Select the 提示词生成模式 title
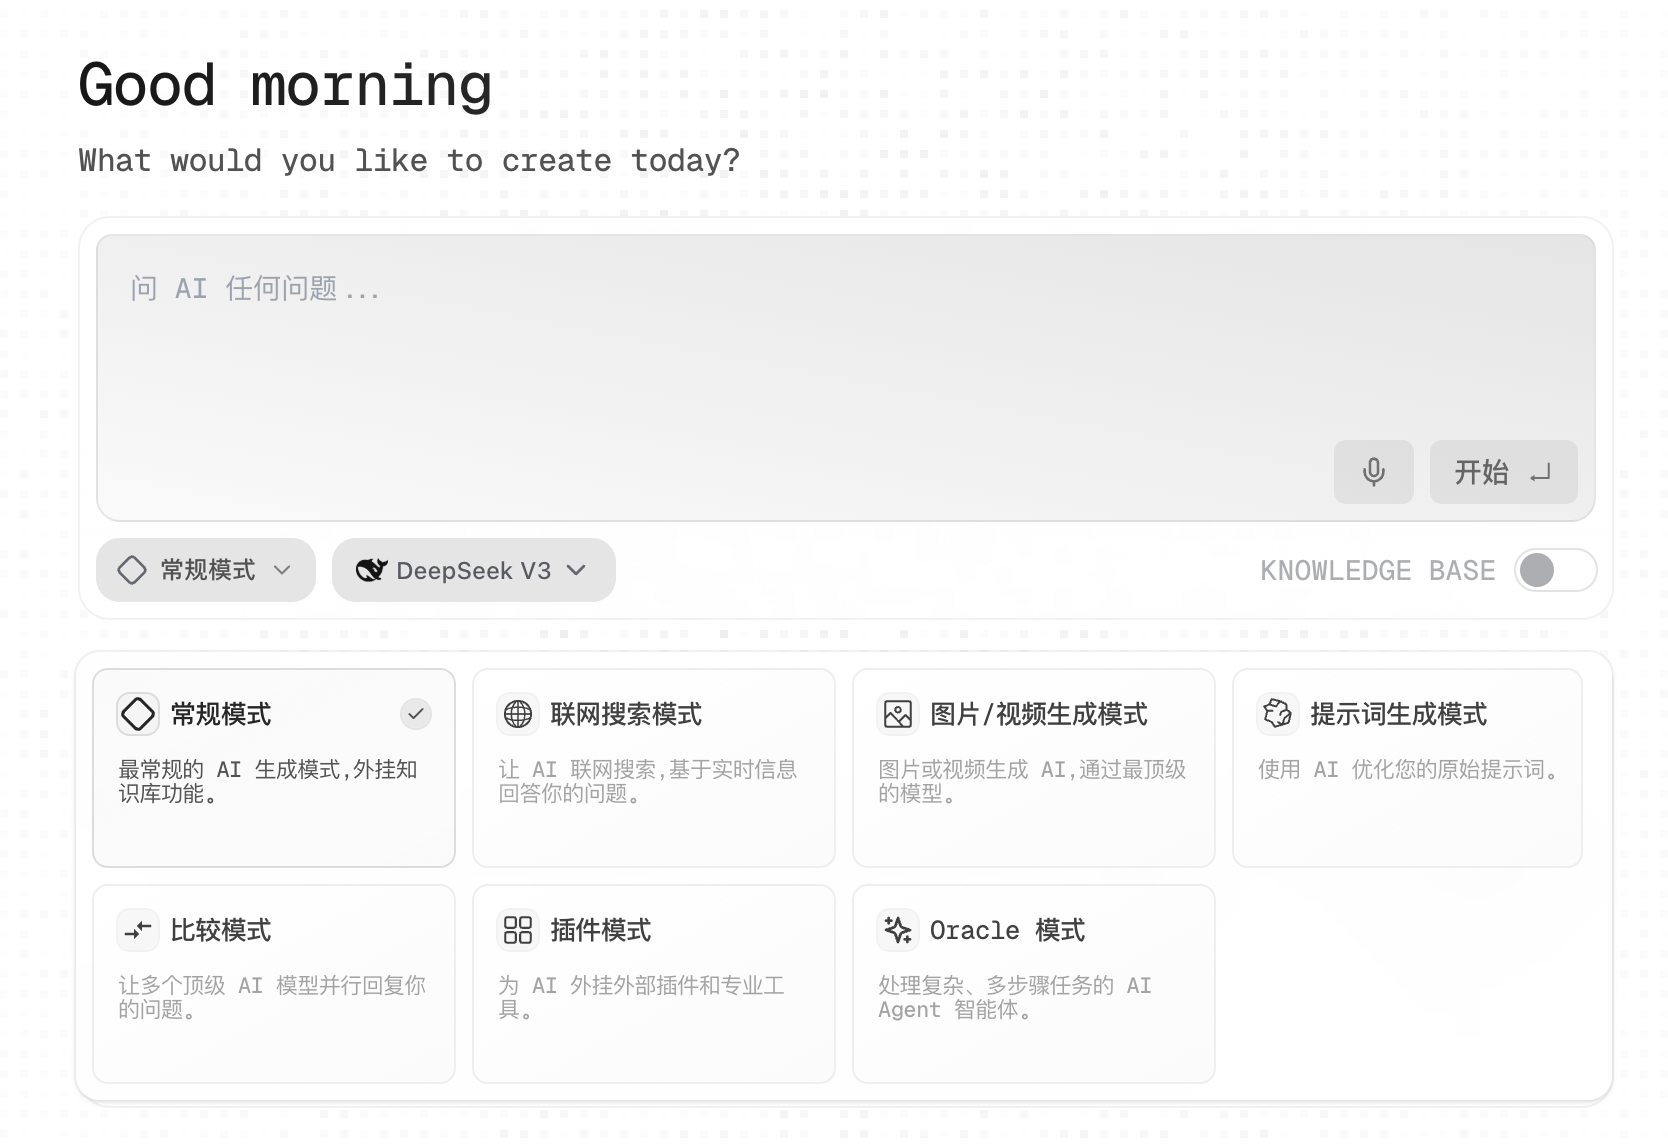Image resolution: width=1668 pixels, height=1148 pixels. 1398,714
